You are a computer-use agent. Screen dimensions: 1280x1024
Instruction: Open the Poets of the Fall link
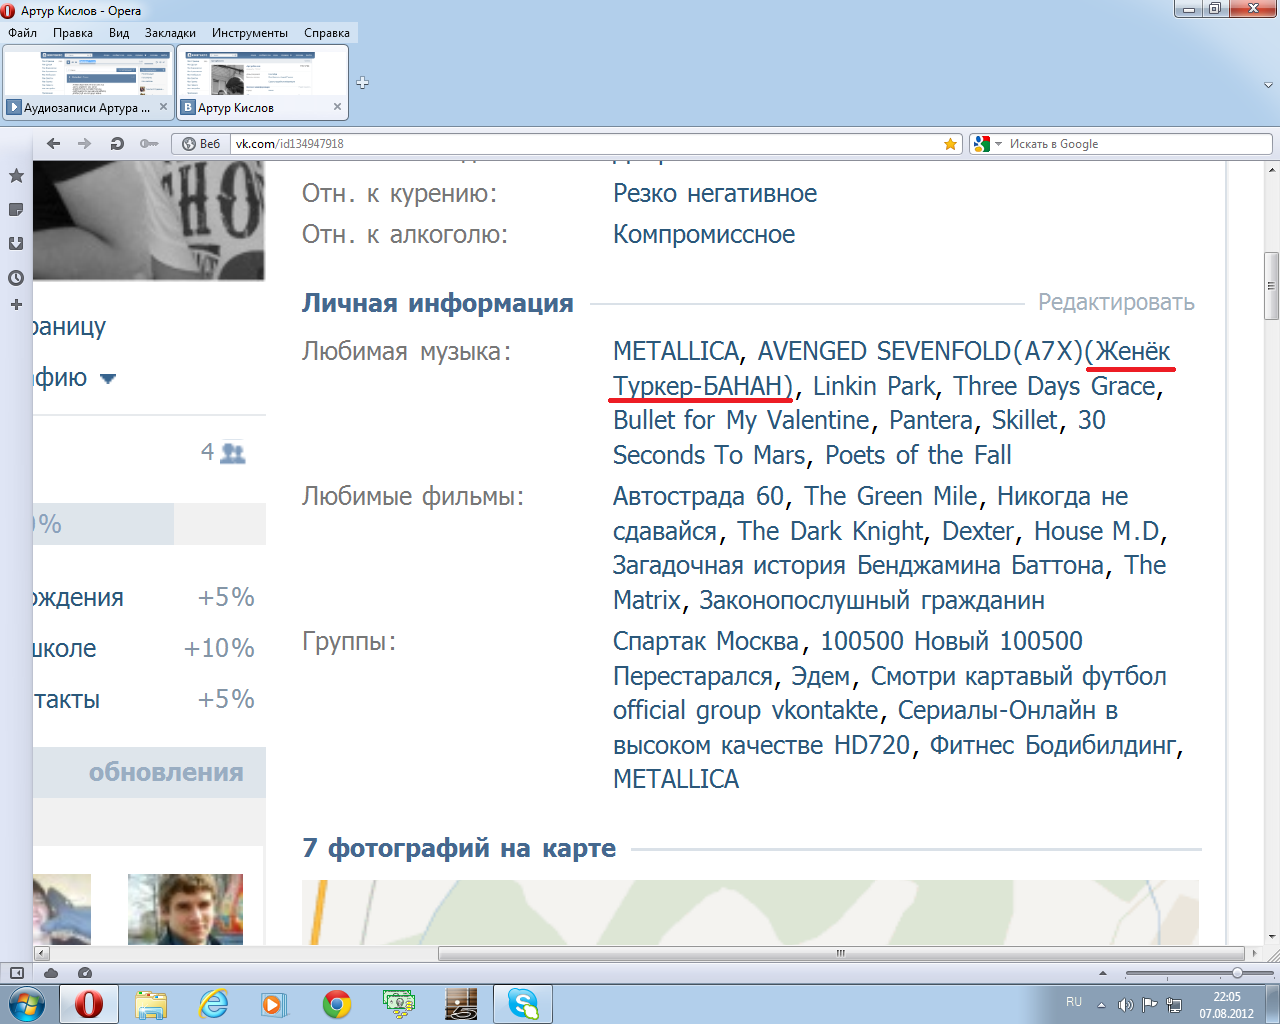click(918, 455)
